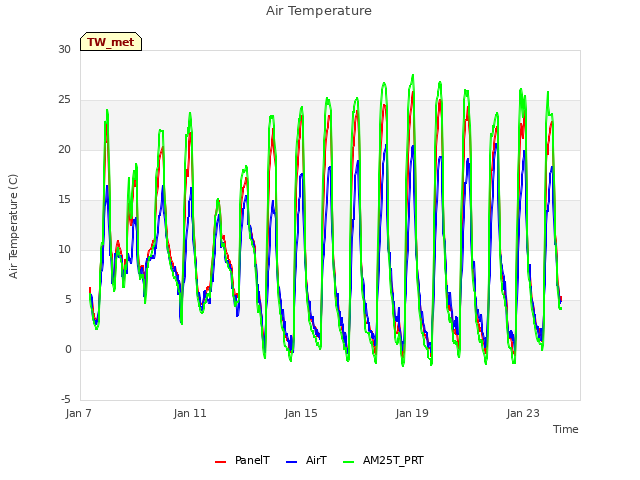Click the red PanelT legend marker
The image size is (640, 480).
220,461
